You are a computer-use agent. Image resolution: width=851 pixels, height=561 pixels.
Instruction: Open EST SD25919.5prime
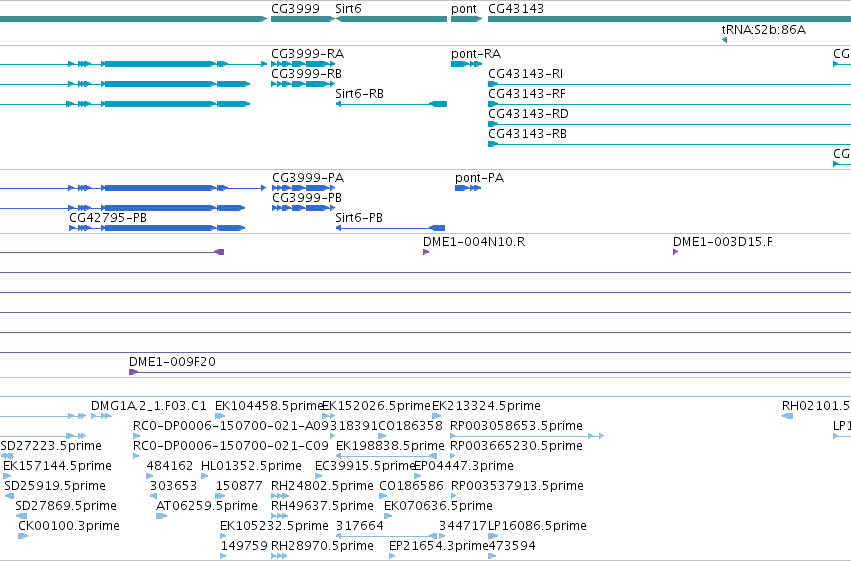55,486
